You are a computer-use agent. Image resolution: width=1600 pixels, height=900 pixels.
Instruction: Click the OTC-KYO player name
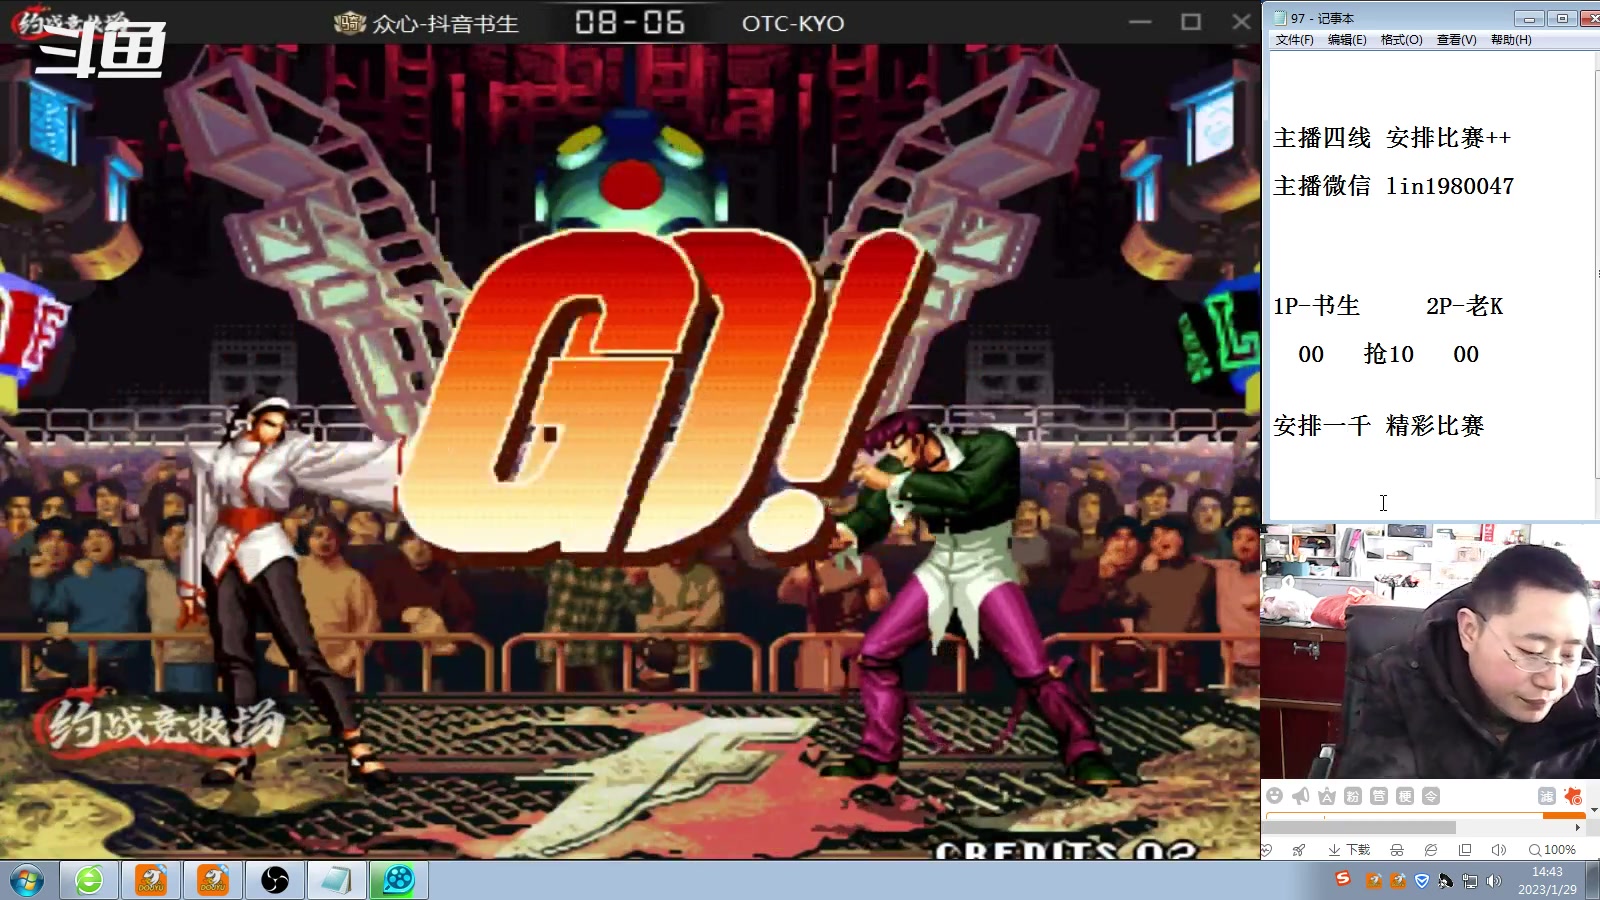click(793, 23)
